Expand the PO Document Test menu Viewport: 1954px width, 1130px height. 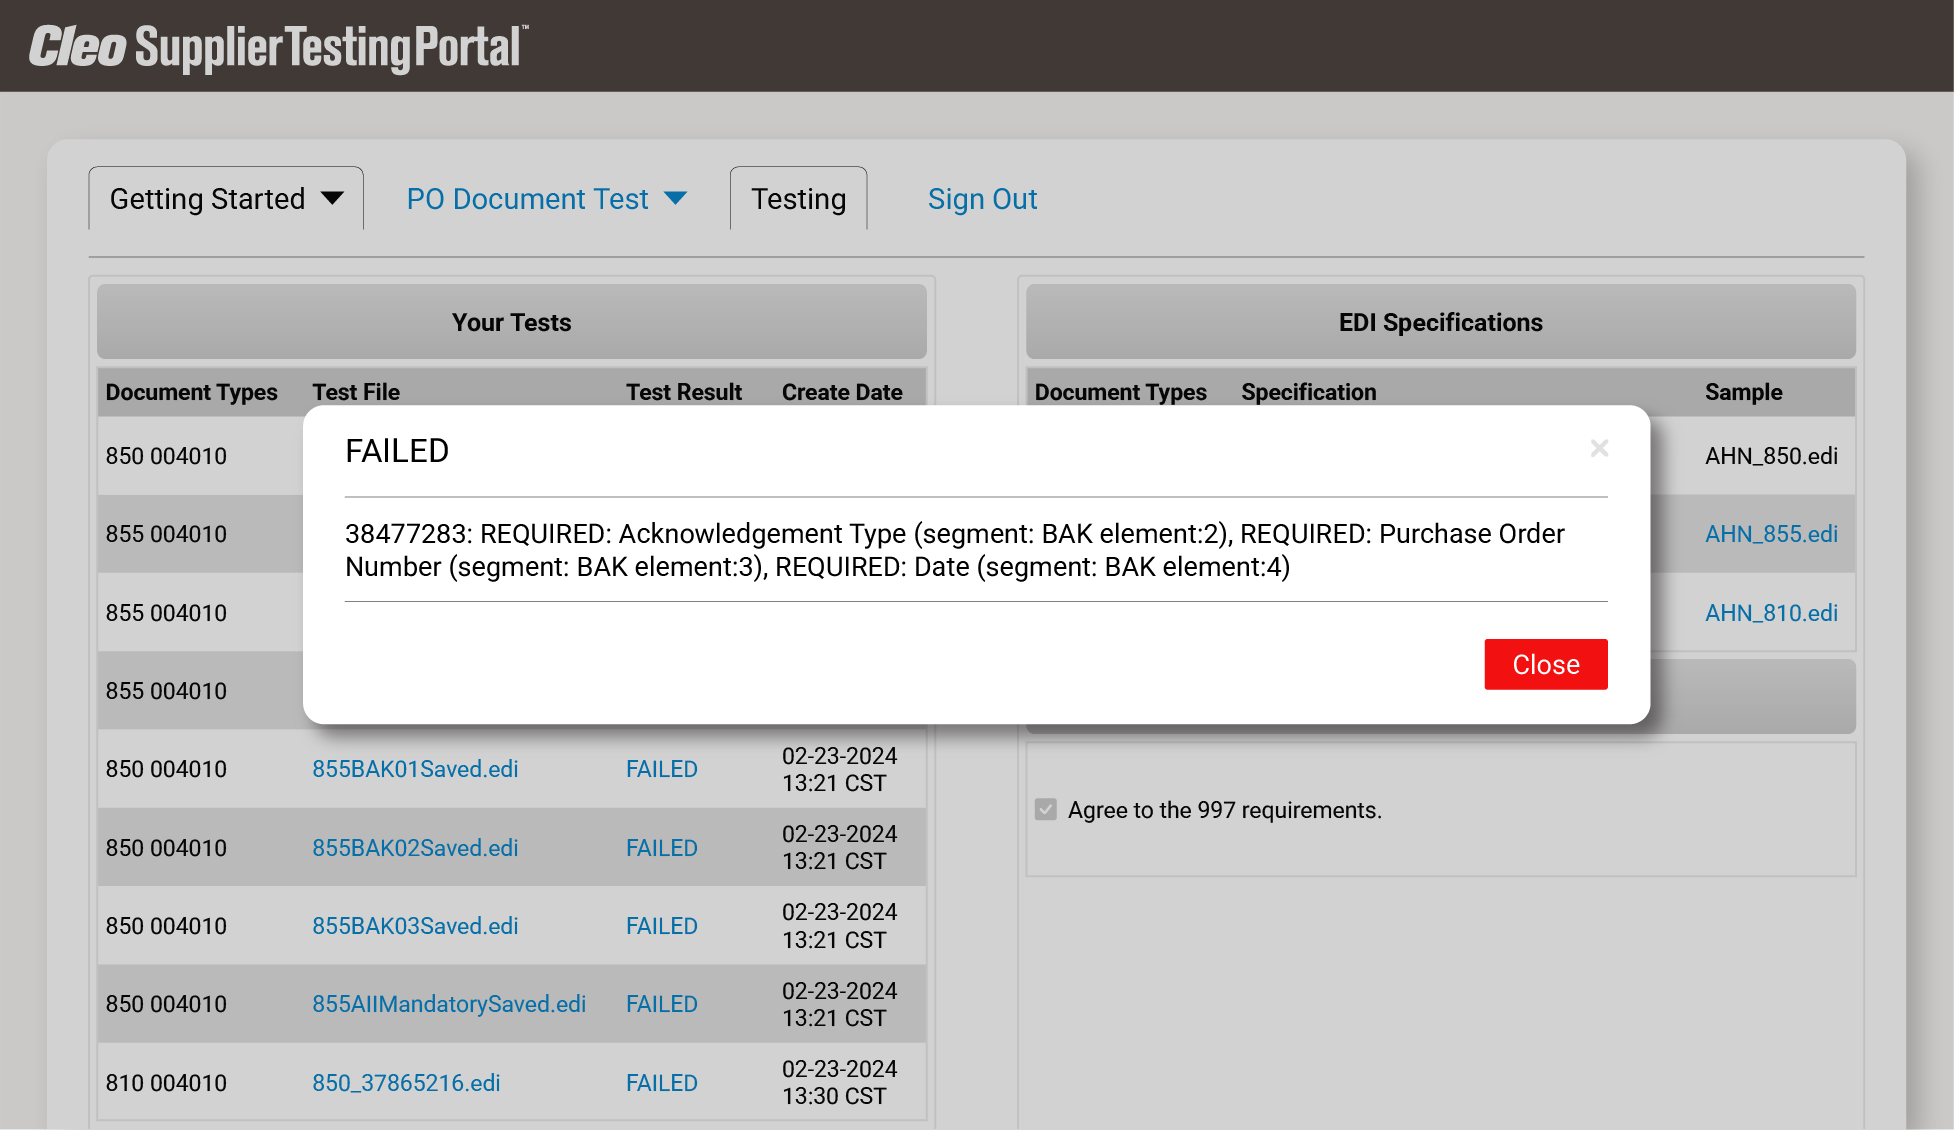click(x=675, y=198)
